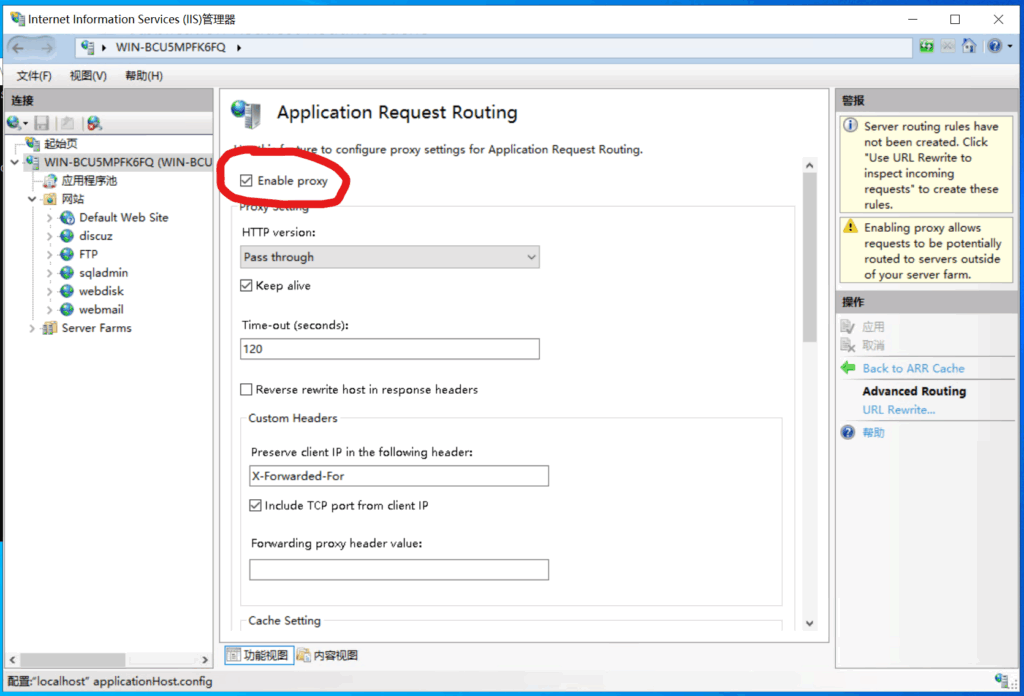
Task: Switch to 内容视图 content view tab
Action: pyautogui.click(x=327, y=655)
